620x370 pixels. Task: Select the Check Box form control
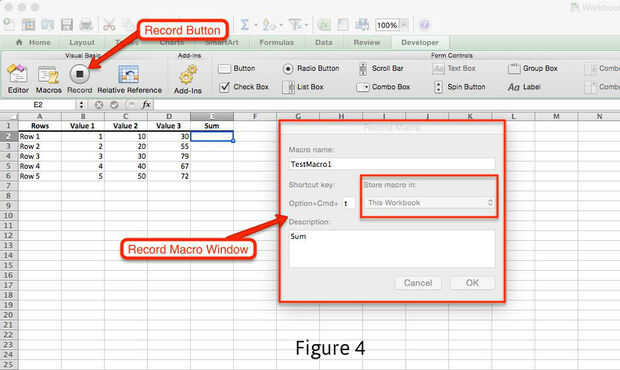tap(244, 87)
